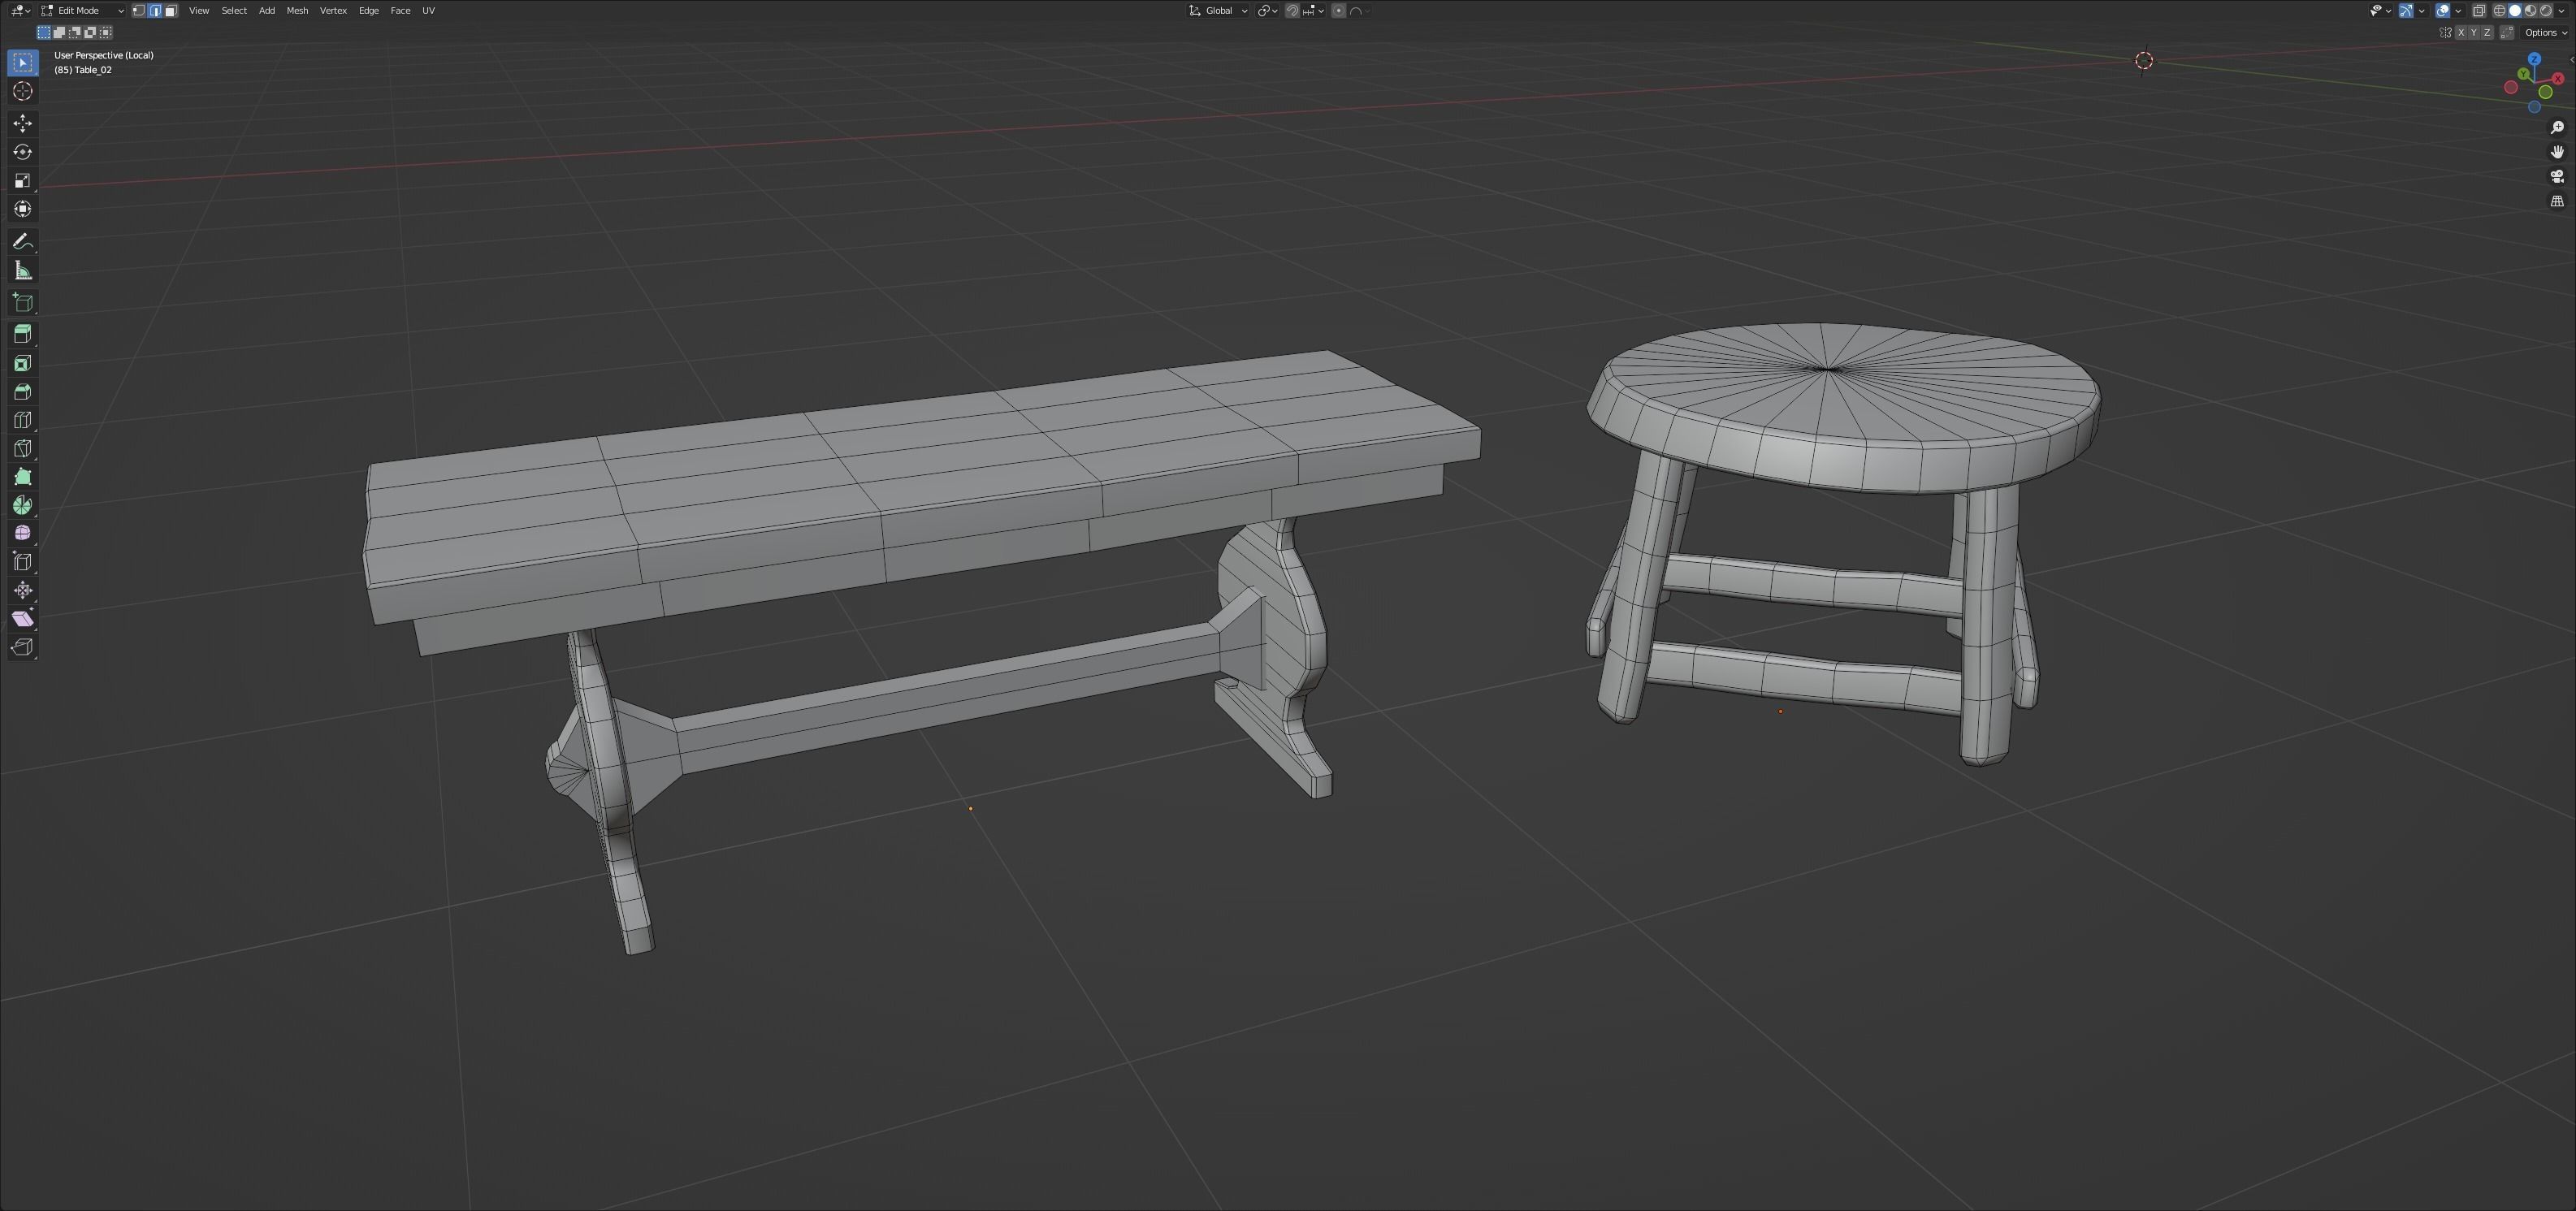Viewport: 2576px width, 1211px height.
Task: Set selection mode to Subtract
Action: 75,33
